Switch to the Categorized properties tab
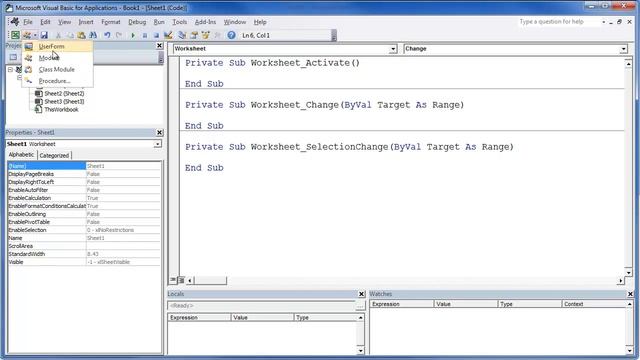The width and height of the screenshot is (640, 360). coord(54,156)
